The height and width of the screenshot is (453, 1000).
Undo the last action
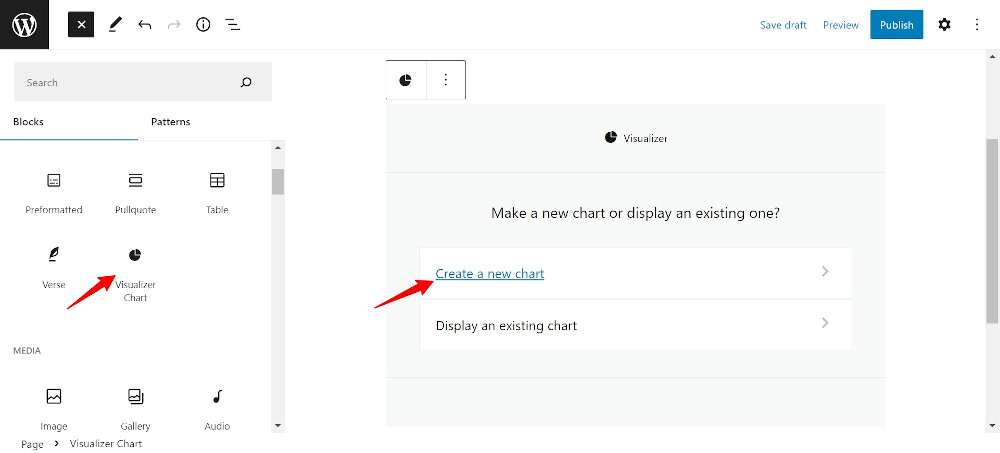point(145,25)
